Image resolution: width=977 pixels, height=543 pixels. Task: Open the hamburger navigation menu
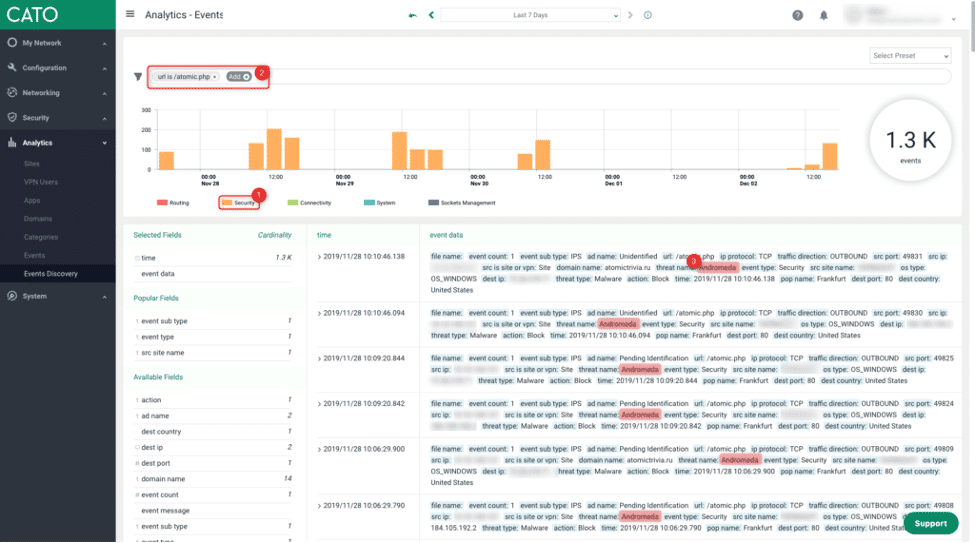click(x=130, y=14)
